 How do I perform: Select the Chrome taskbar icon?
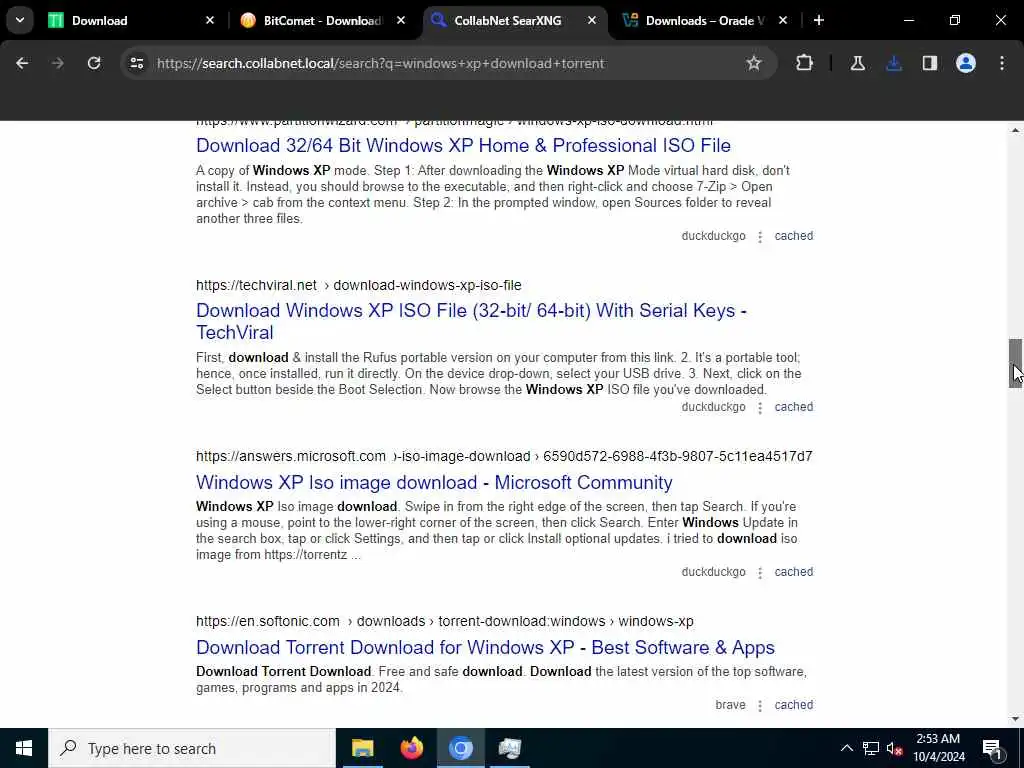point(460,748)
